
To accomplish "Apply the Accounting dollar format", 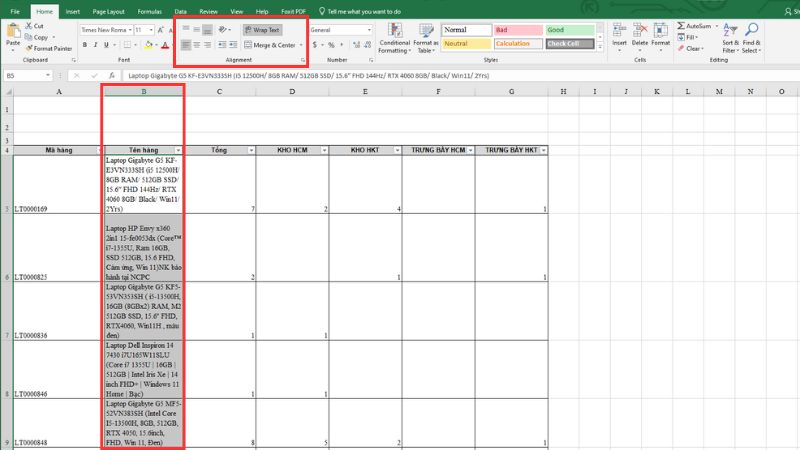I will (x=315, y=45).
